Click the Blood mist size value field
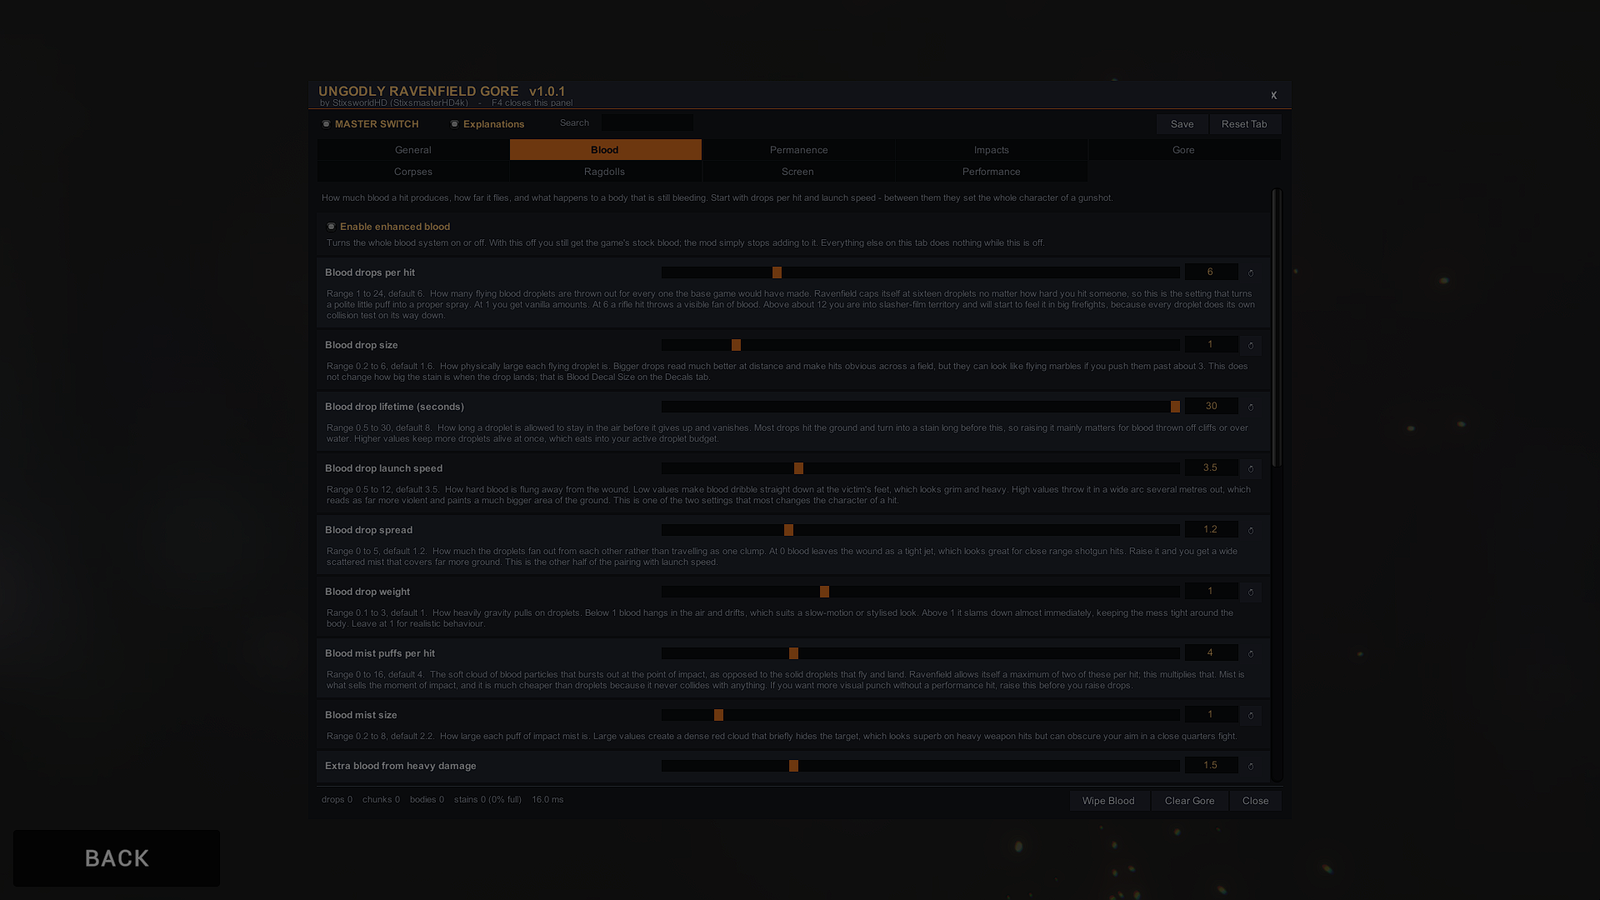The width and height of the screenshot is (1600, 900). click(1211, 714)
